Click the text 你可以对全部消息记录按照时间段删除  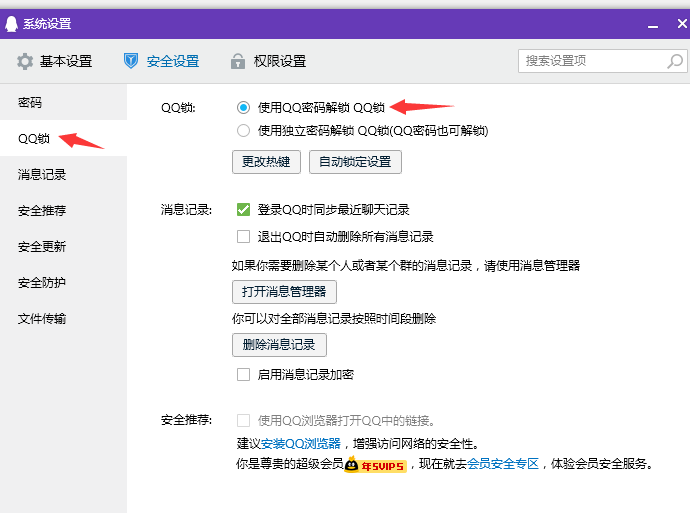tap(334, 319)
